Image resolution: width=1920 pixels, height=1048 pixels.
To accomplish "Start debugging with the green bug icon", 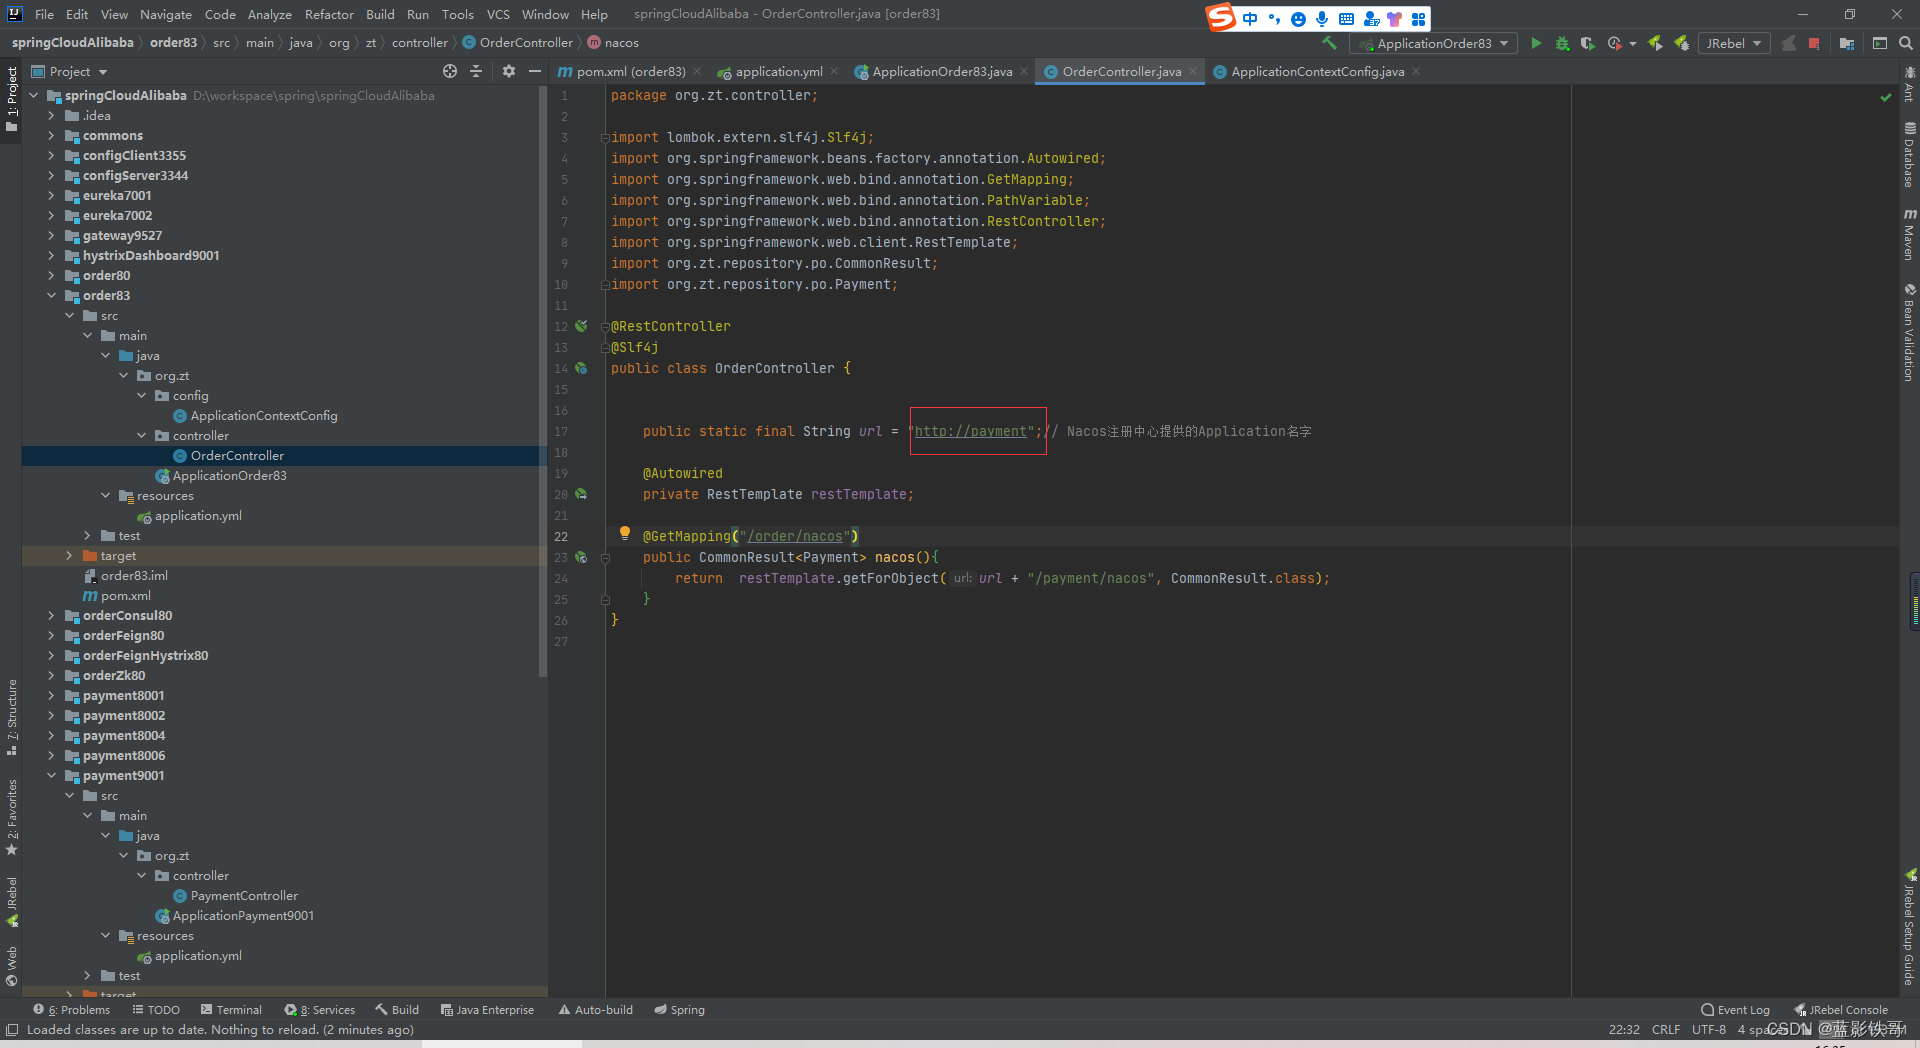I will (x=1562, y=43).
